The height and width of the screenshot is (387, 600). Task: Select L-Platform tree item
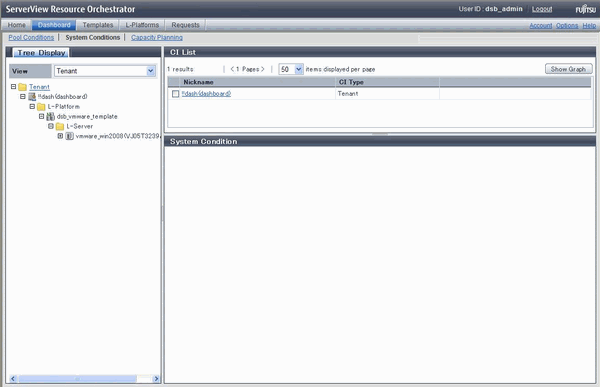[x=64, y=106]
